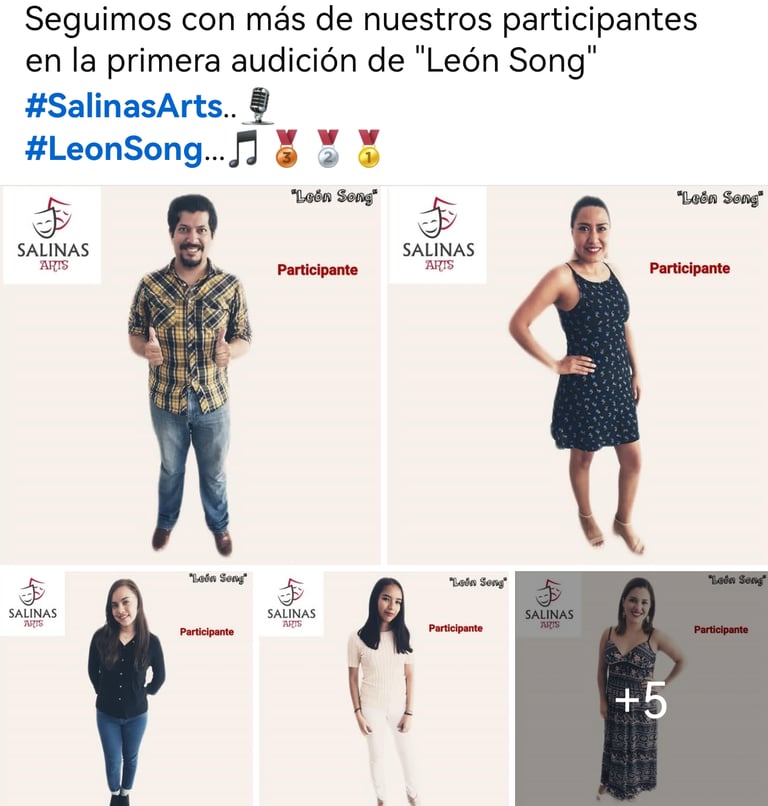Click the musical notes emoji
Image resolution: width=768 pixels, height=806 pixels.
[243, 149]
